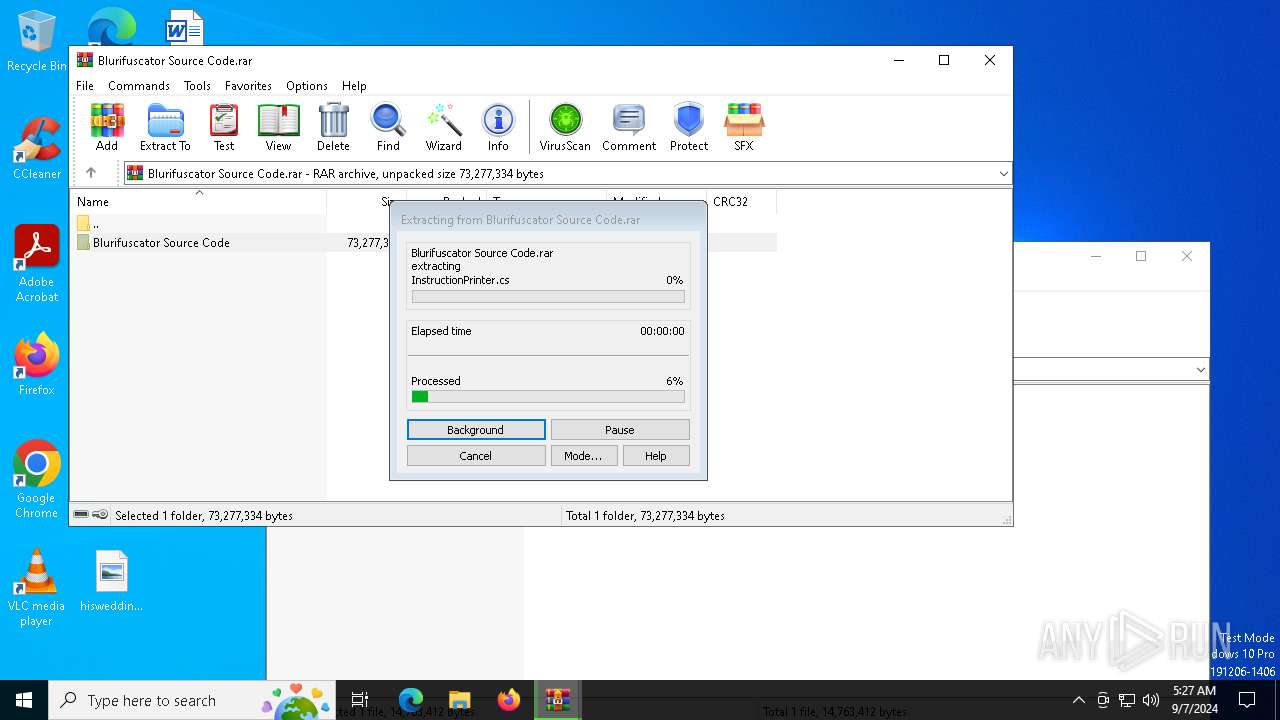Viewport: 1280px width, 720px height.
Task: Click WinRAR taskbar button
Action: point(557,700)
